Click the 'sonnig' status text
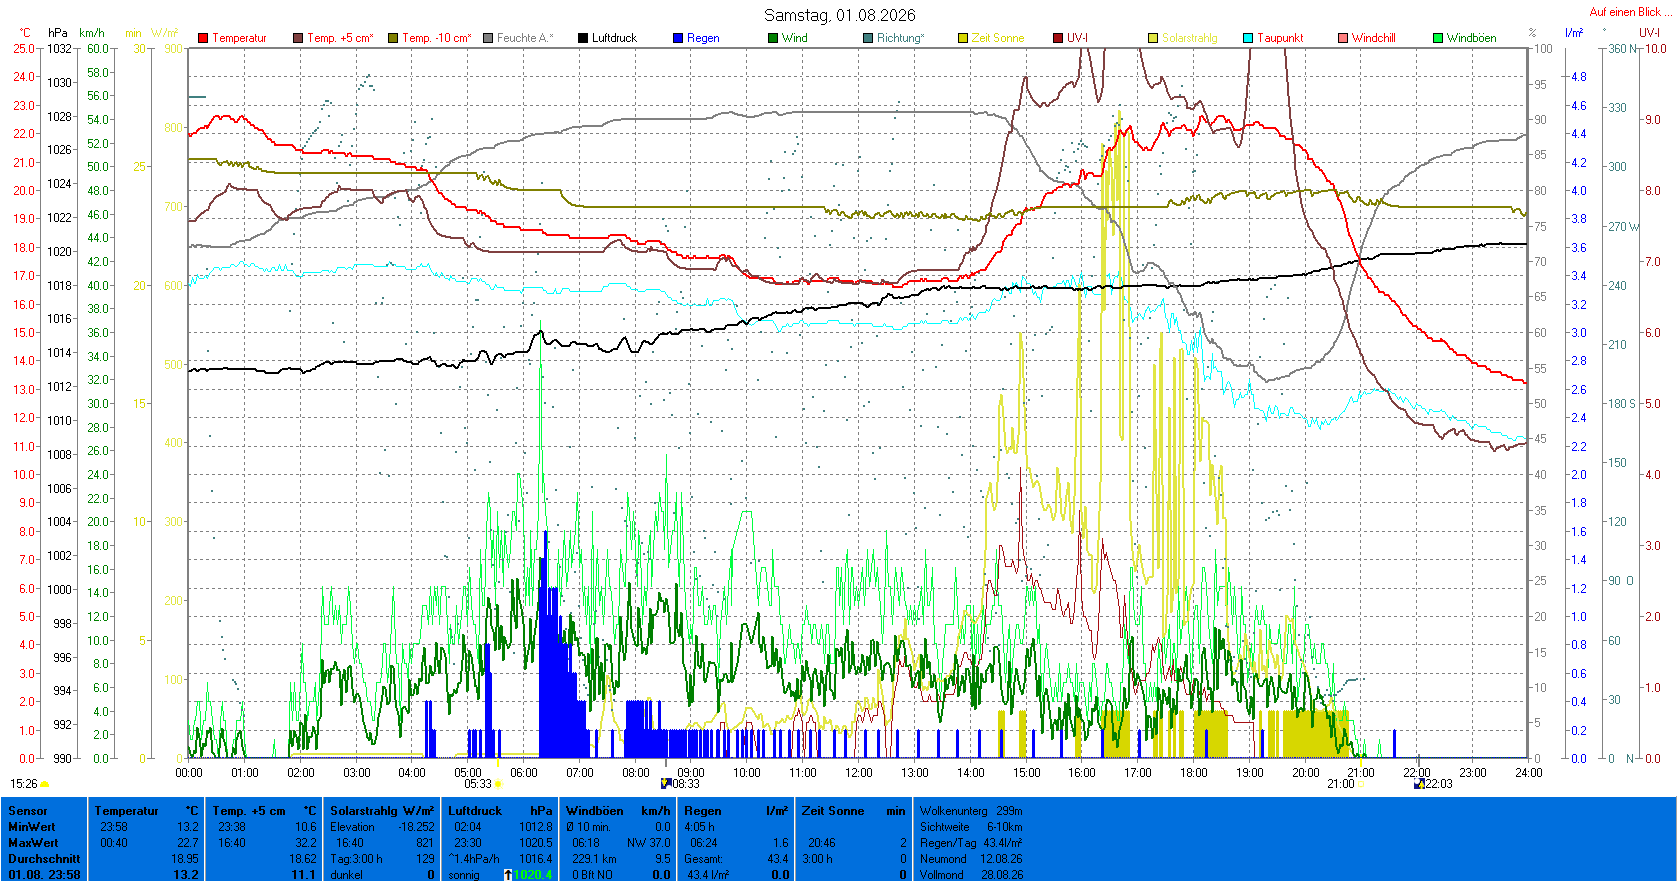This screenshot has width=1677, height=881. point(464,875)
